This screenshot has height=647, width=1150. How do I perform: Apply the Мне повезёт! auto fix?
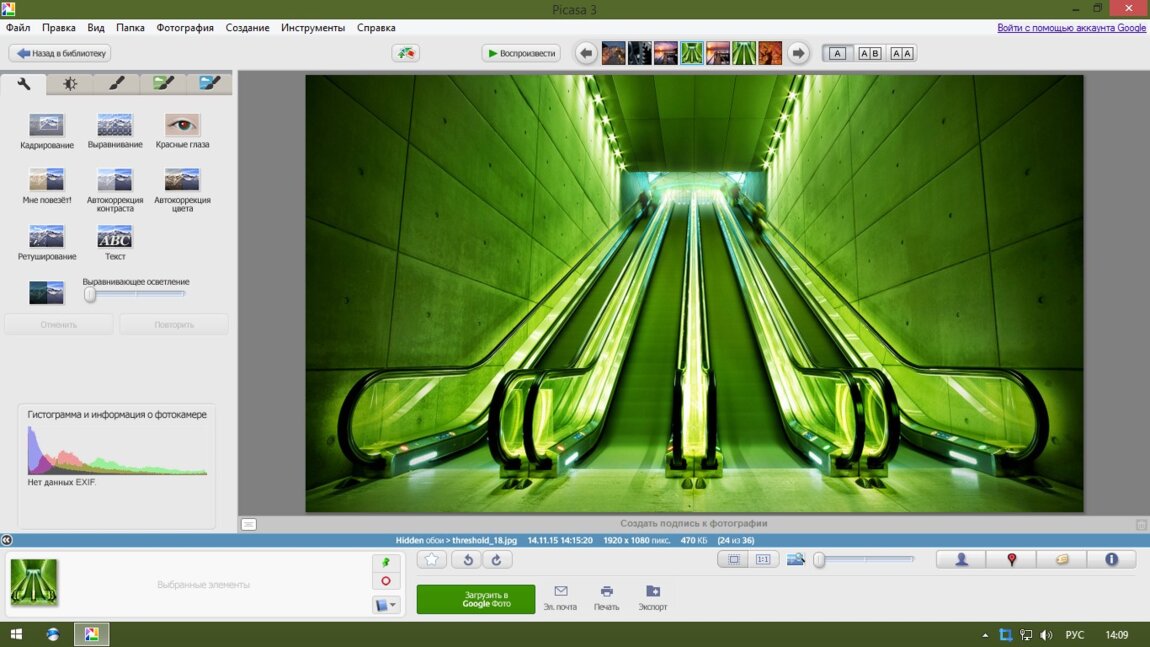point(47,181)
